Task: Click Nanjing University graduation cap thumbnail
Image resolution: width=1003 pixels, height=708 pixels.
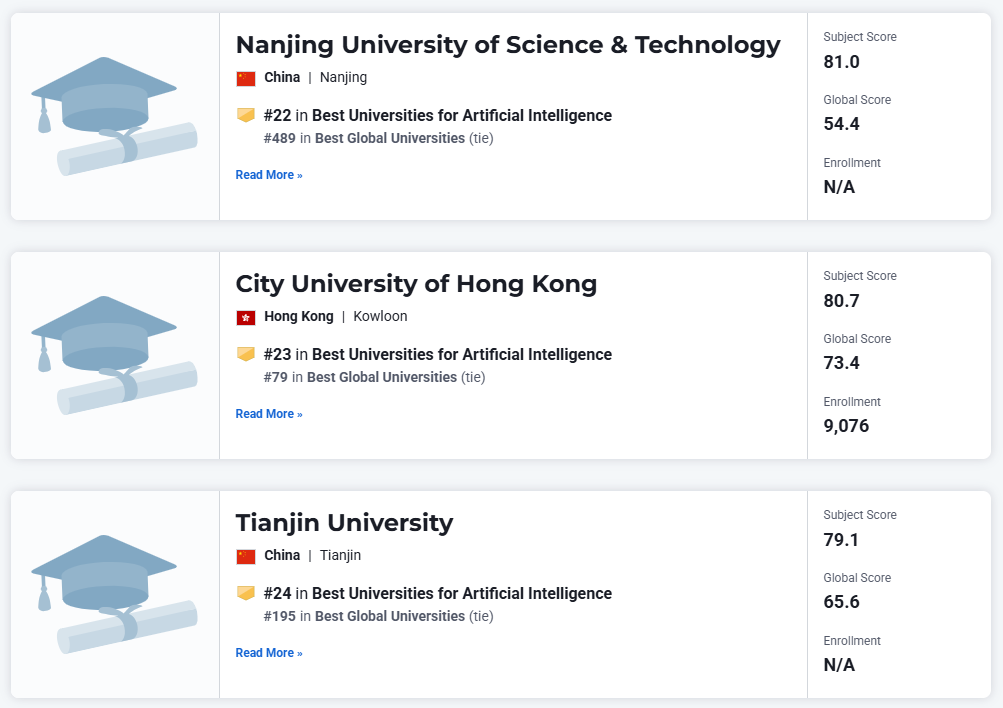Action: [x=115, y=116]
